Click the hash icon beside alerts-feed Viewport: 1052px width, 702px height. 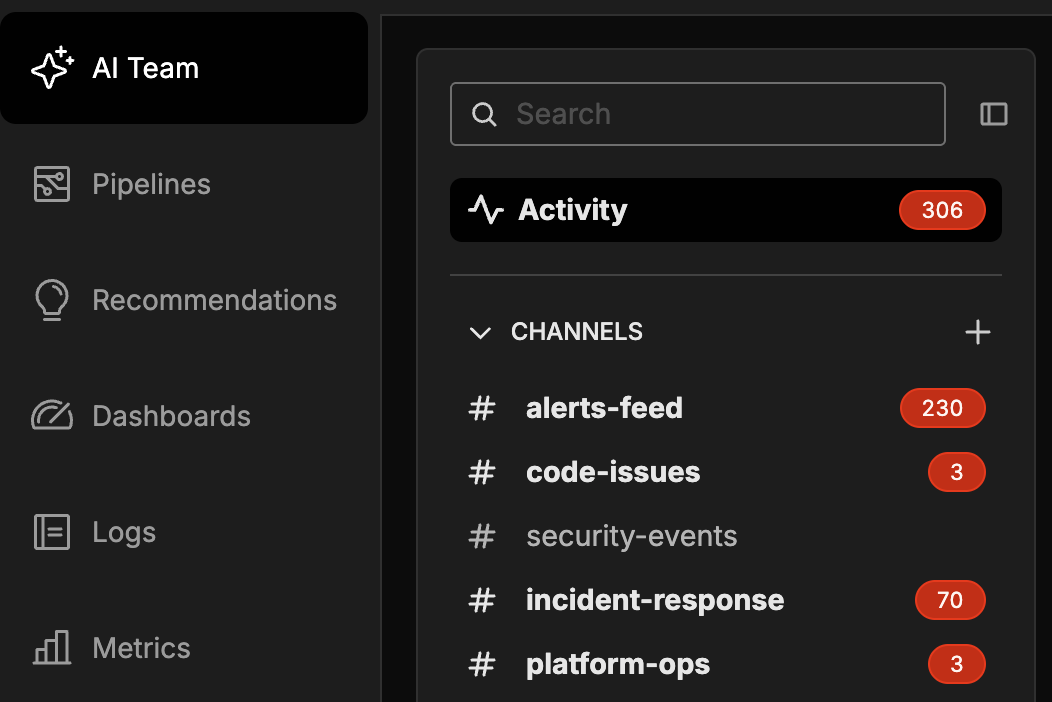(x=482, y=408)
